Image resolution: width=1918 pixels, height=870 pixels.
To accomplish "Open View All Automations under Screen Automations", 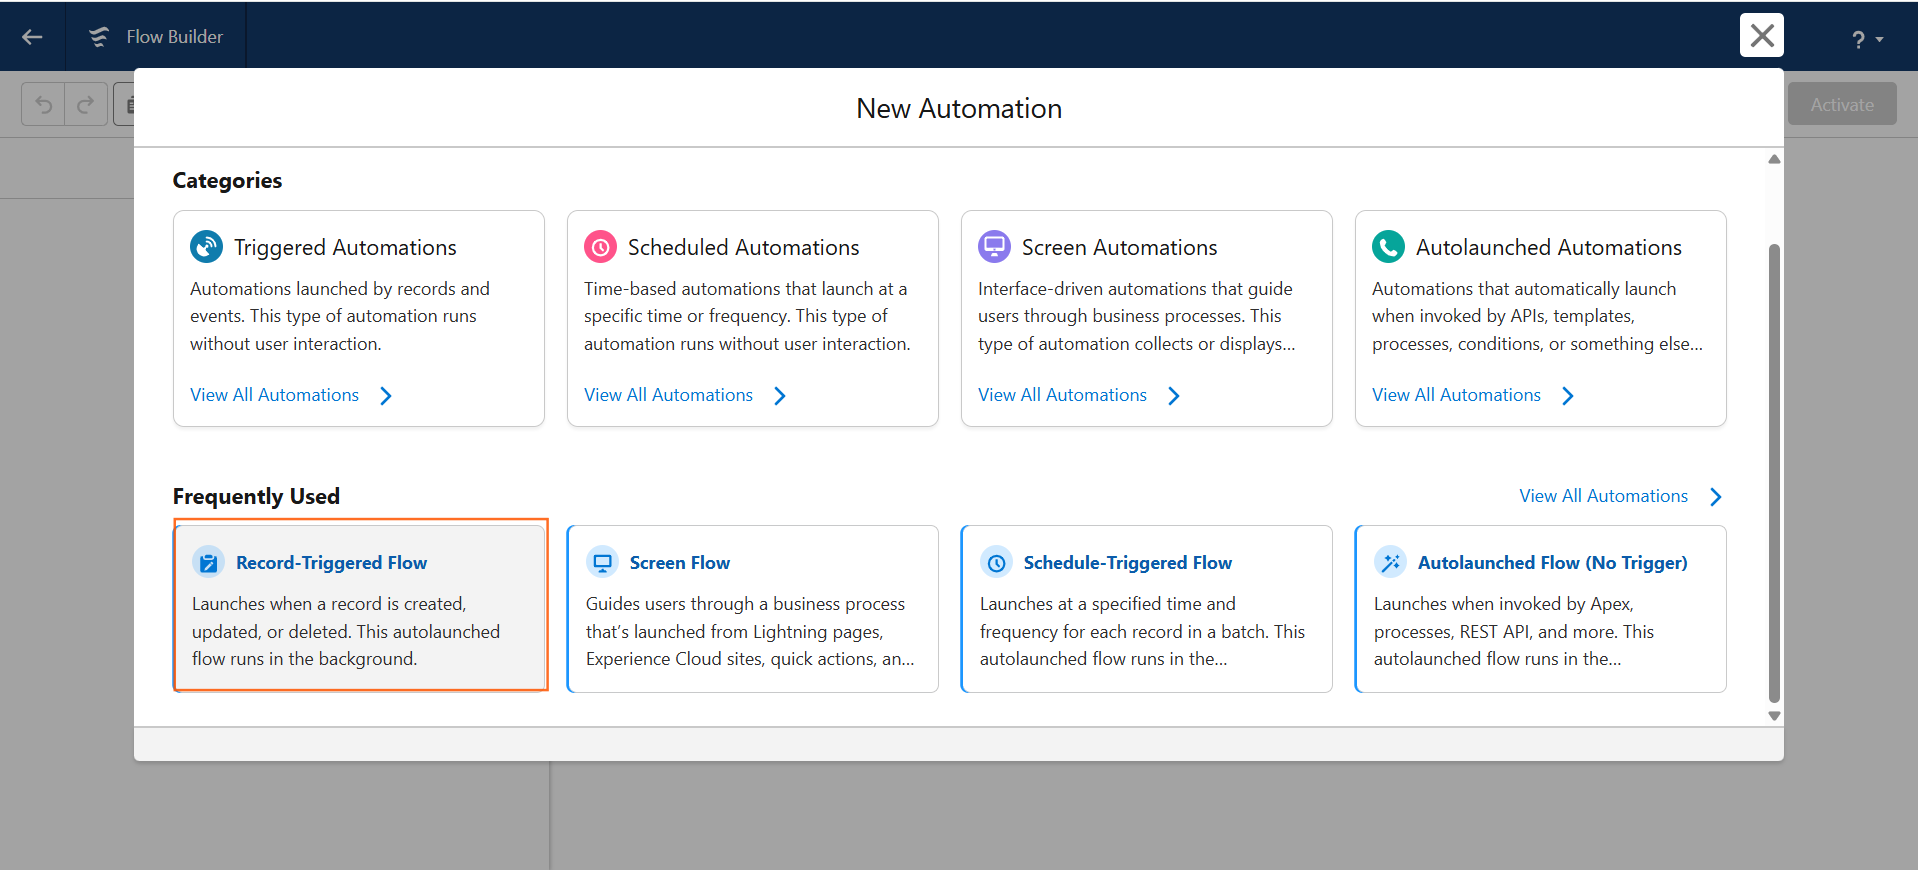I will tap(1062, 395).
